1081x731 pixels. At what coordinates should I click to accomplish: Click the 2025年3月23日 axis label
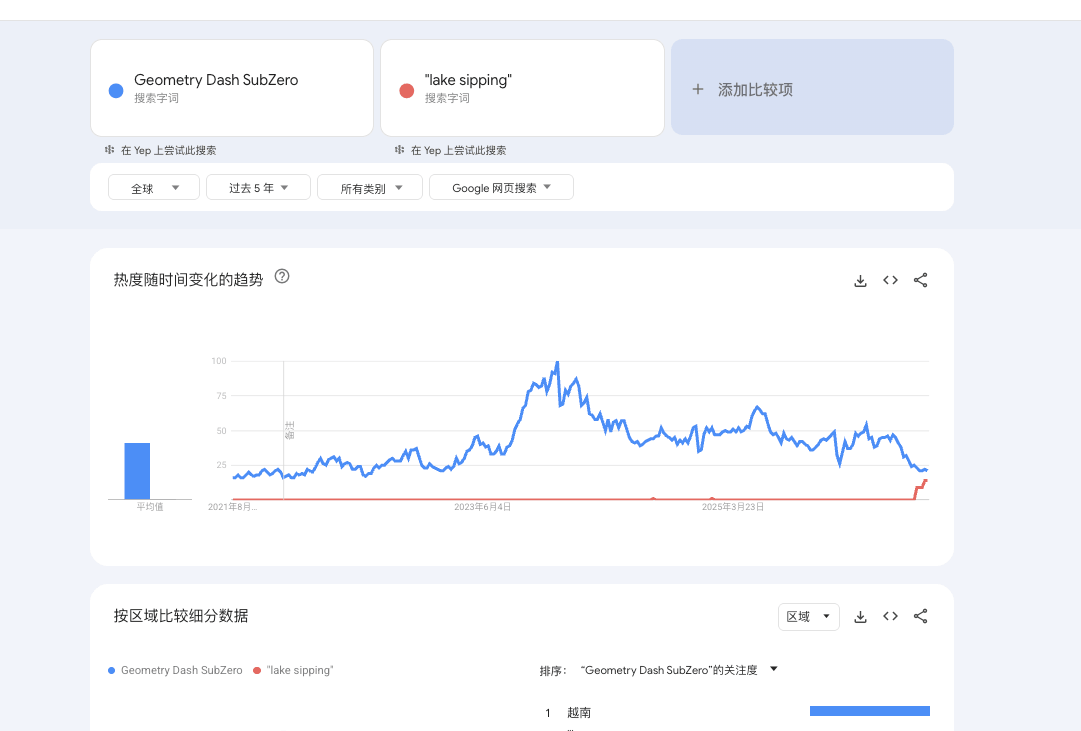[733, 507]
